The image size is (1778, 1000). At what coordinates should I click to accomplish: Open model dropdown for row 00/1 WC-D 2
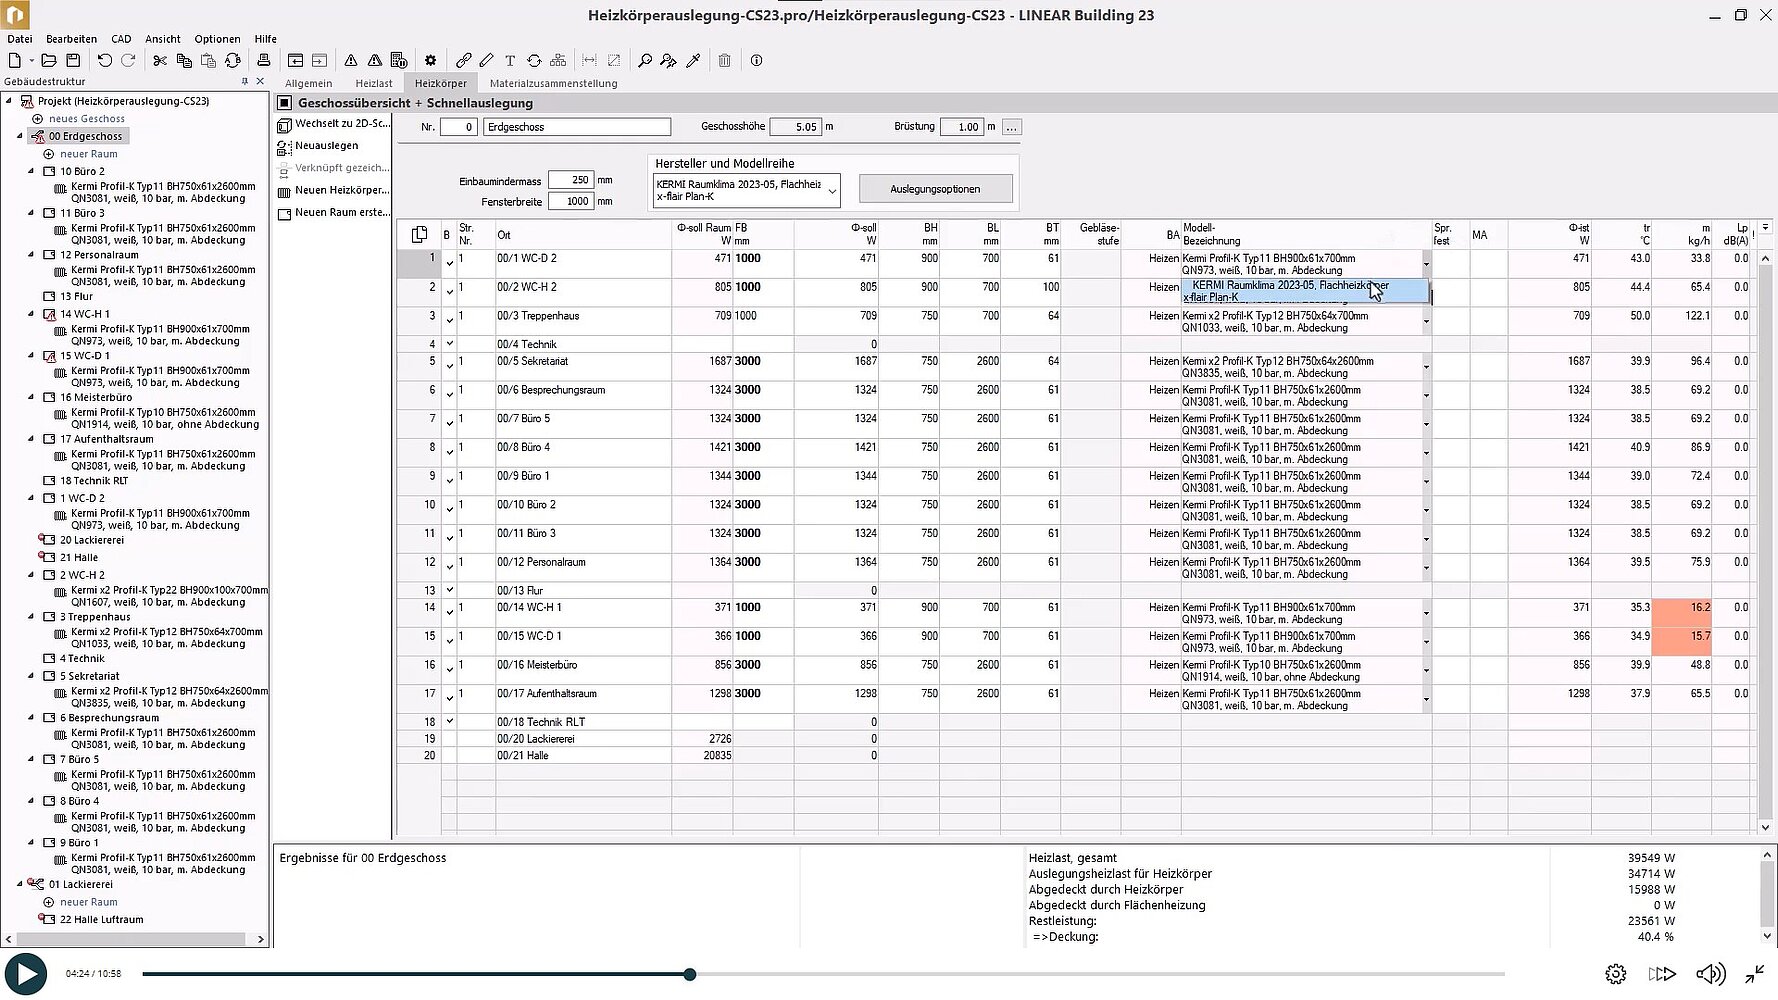(1426, 265)
